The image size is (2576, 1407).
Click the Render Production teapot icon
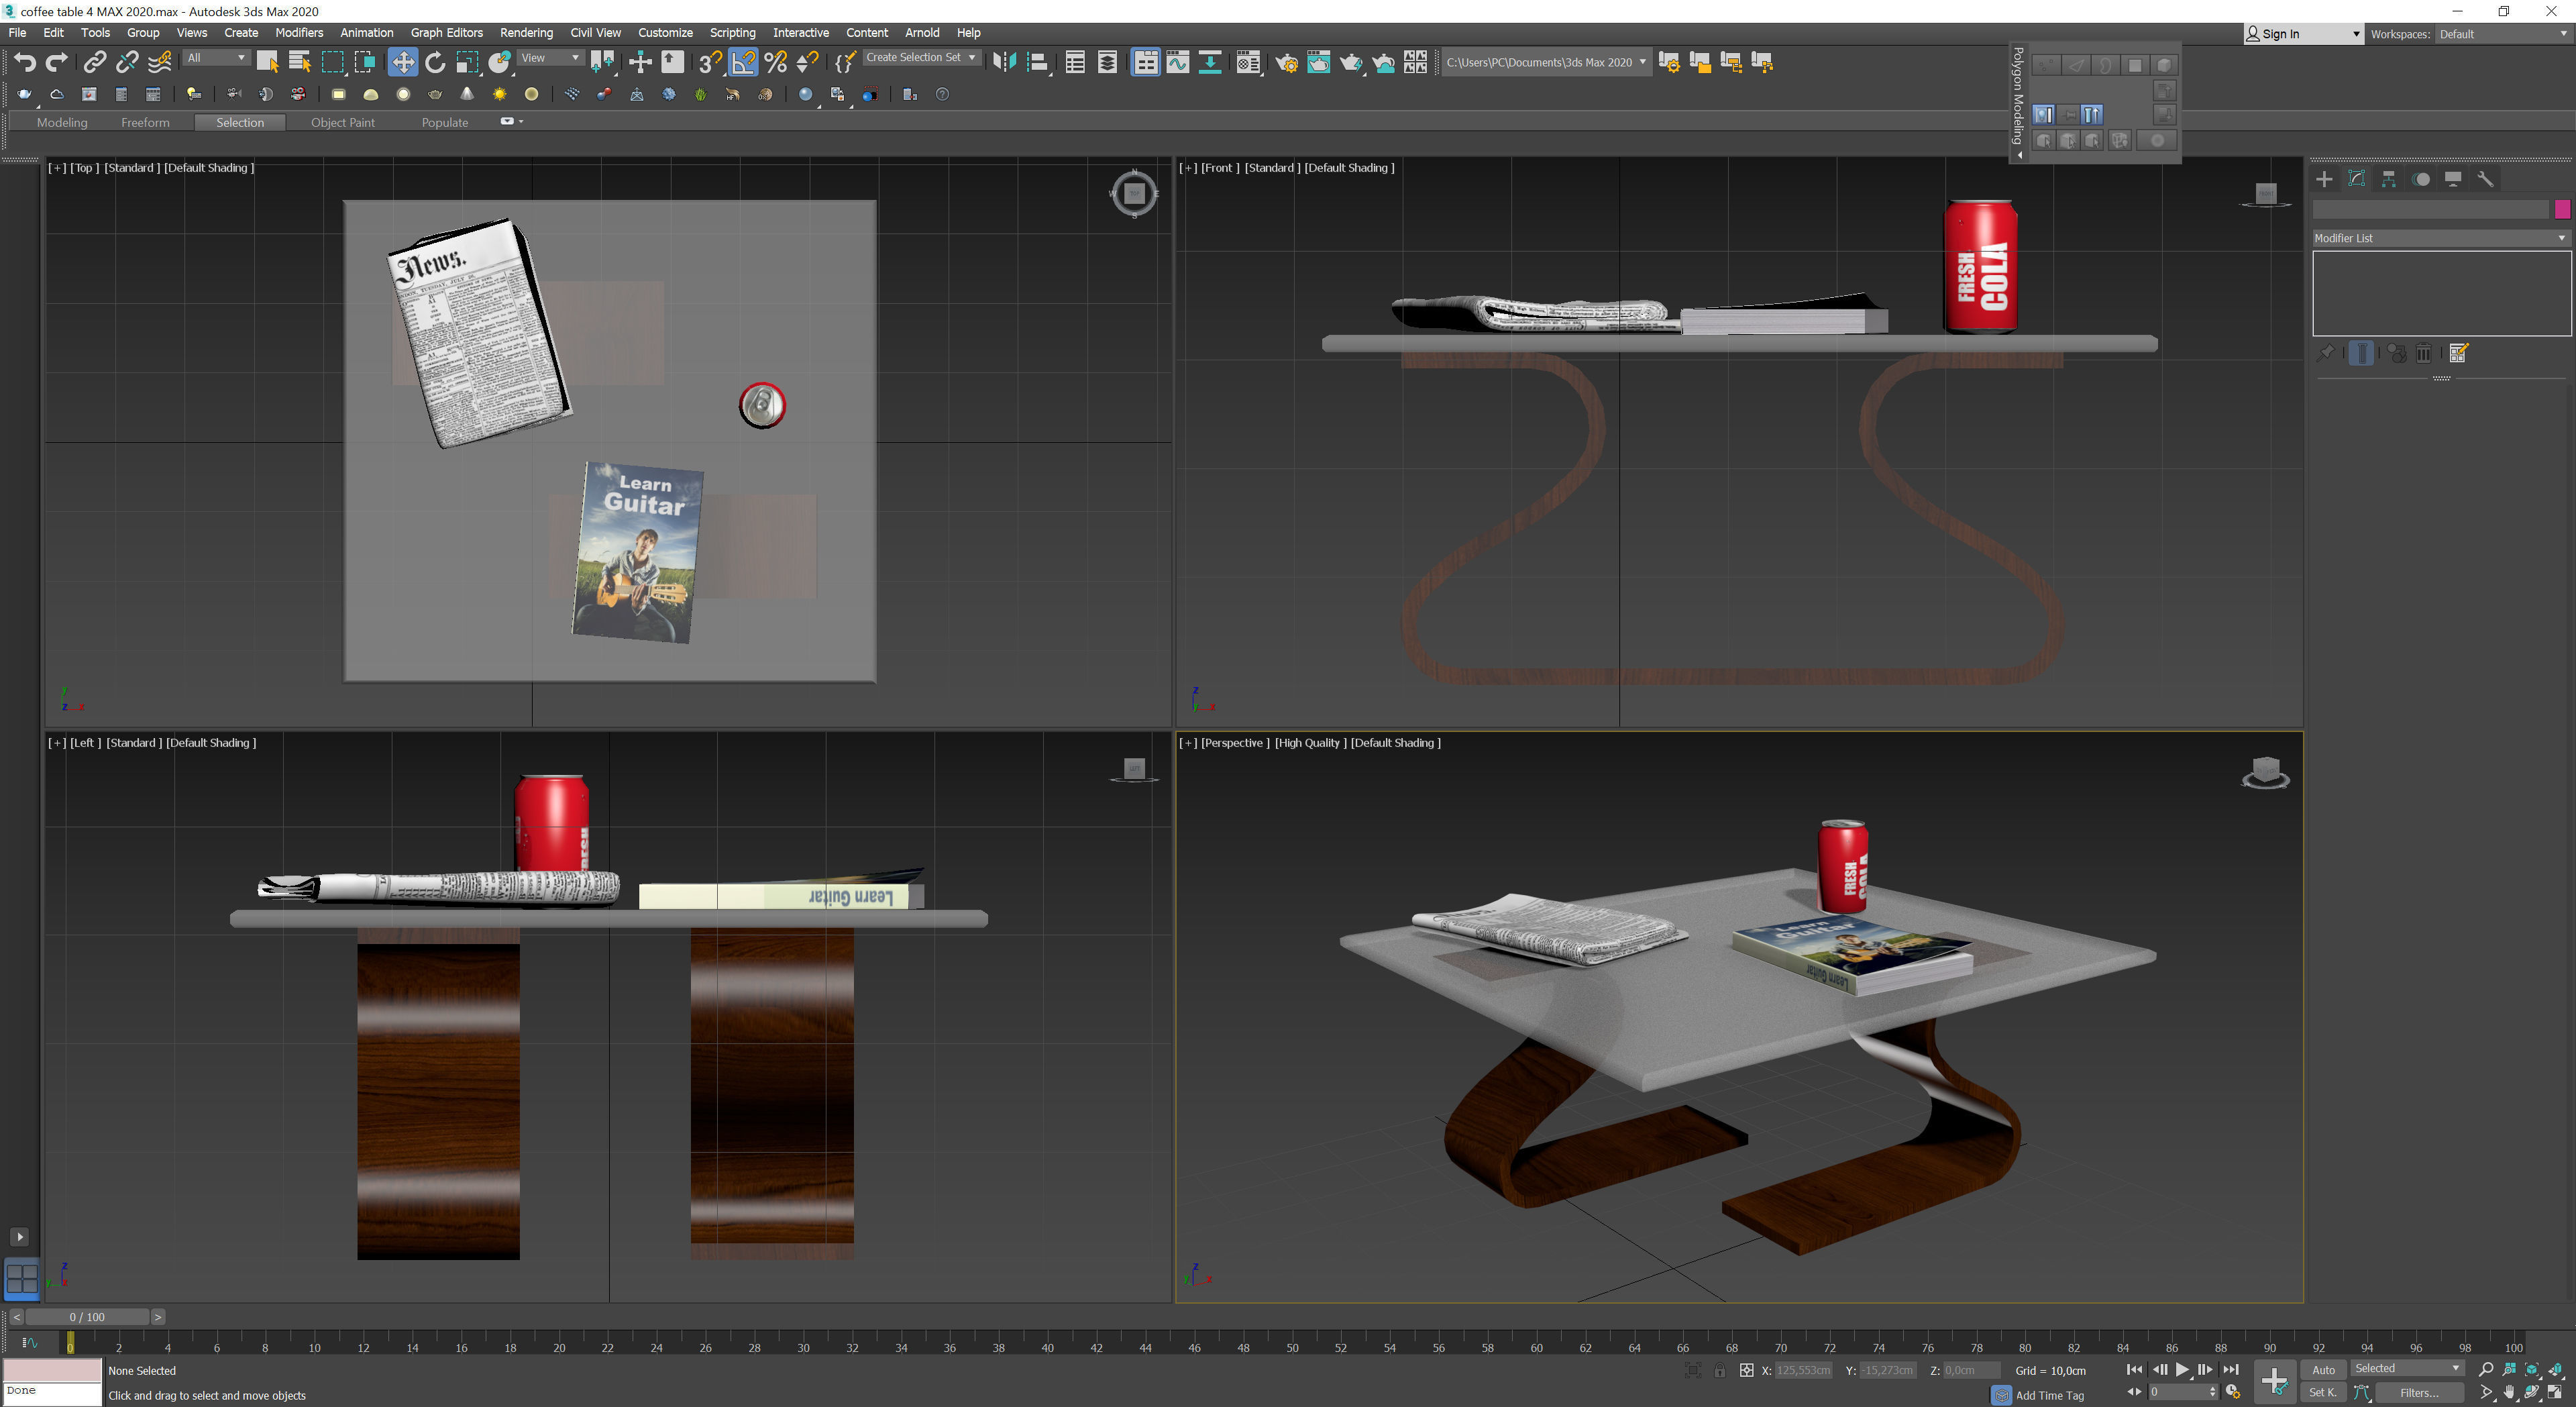tap(1351, 62)
